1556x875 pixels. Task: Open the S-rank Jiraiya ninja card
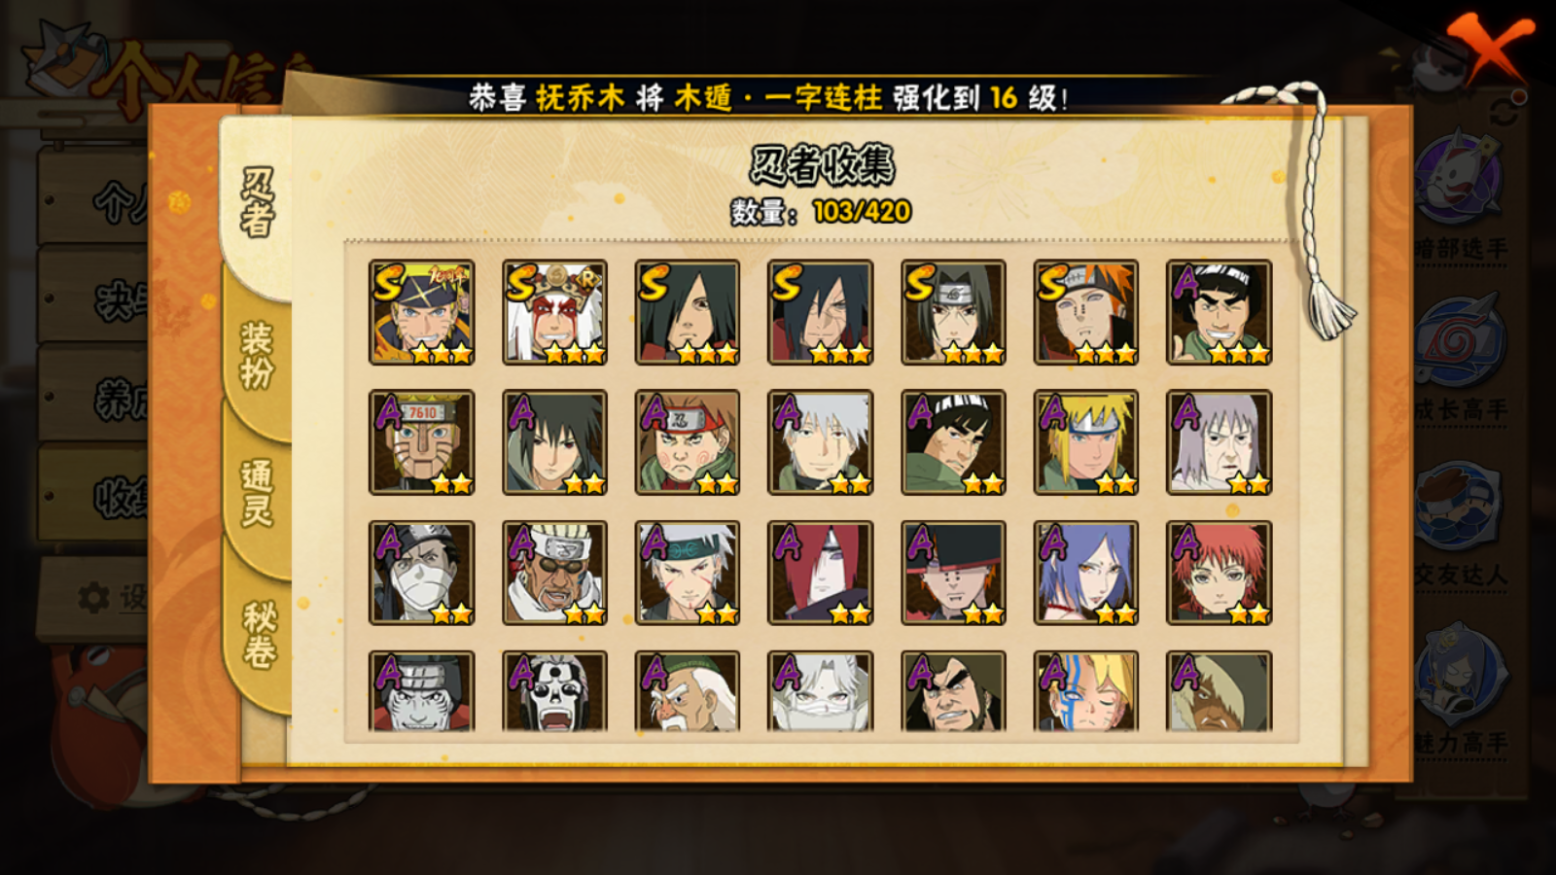click(554, 313)
